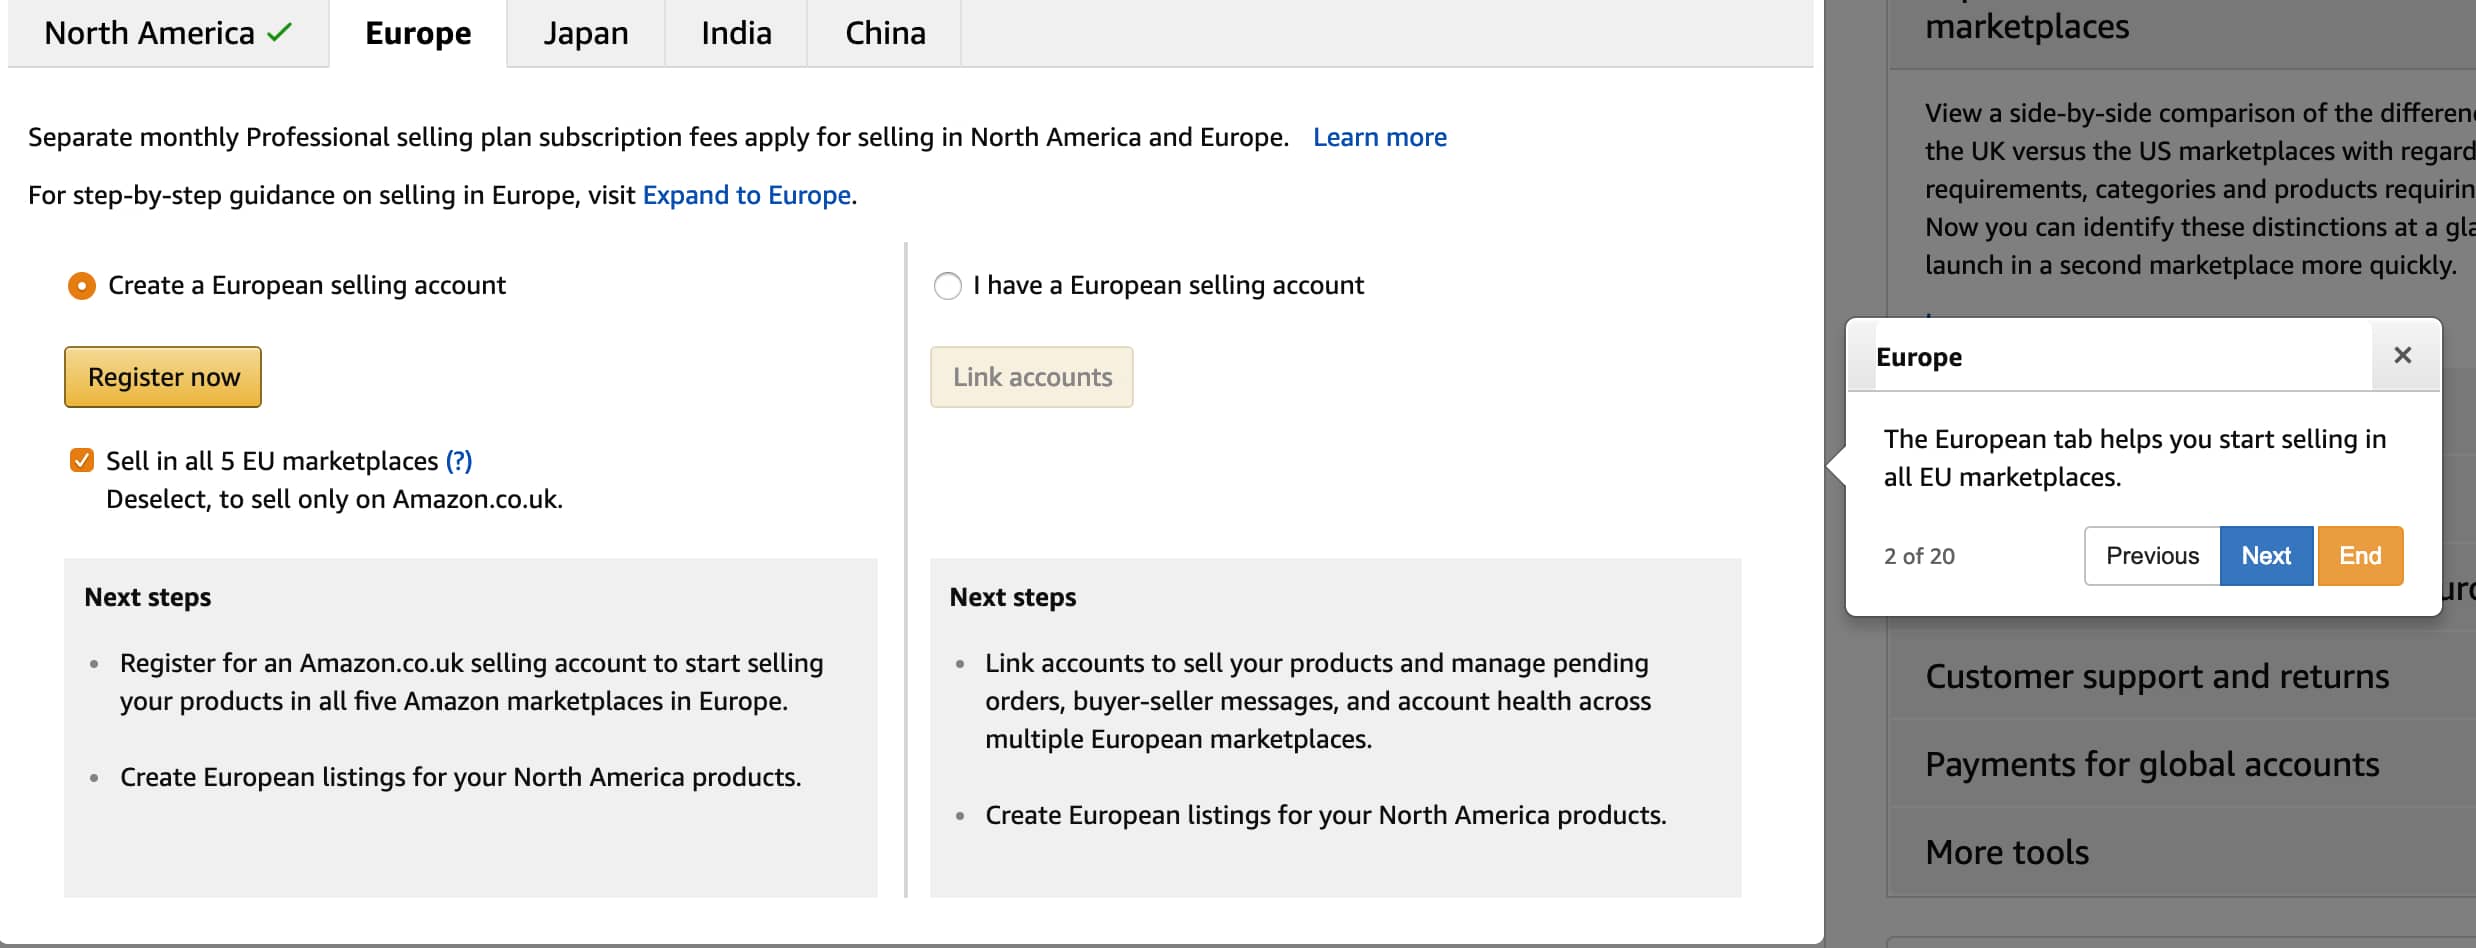Switch to the China tab
2476x948 pixels.
pyautogui.click(x=883, y=33)
